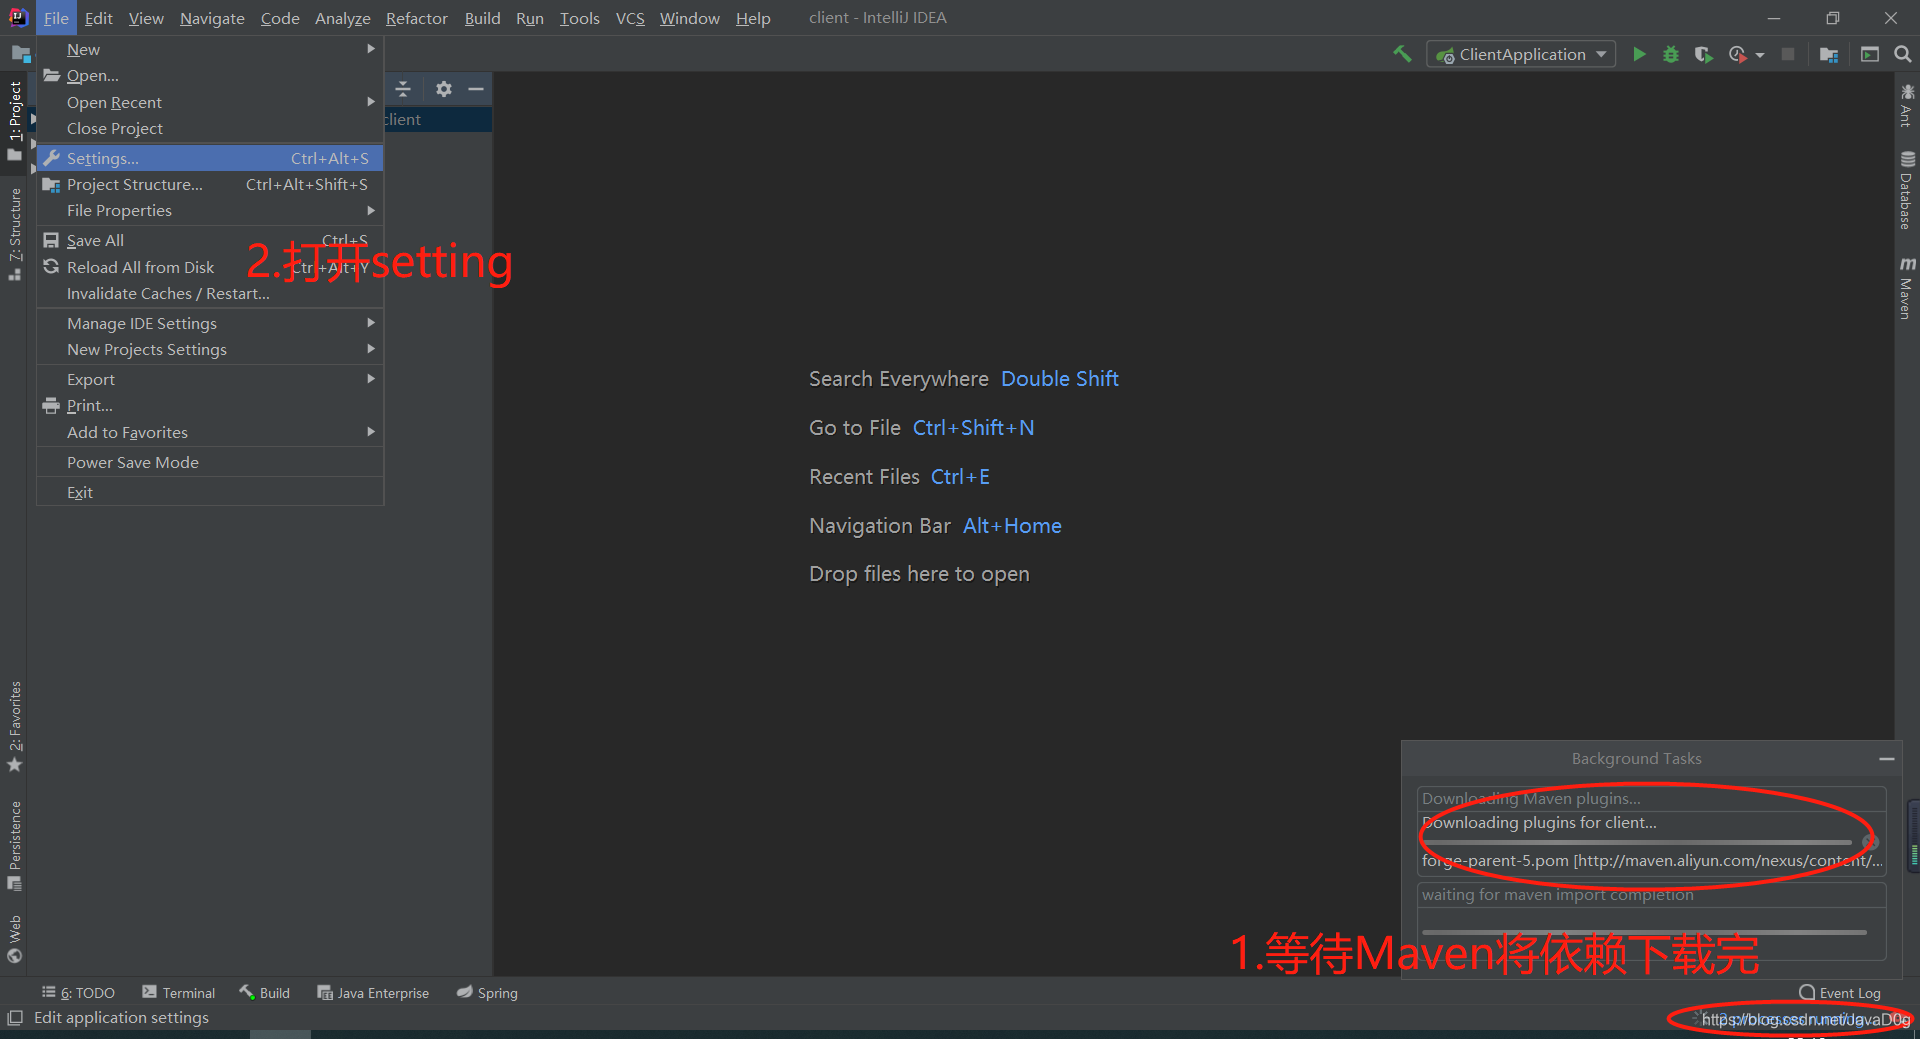Open the Event Log
1920x1039 pixels.
coord(1840,993)
